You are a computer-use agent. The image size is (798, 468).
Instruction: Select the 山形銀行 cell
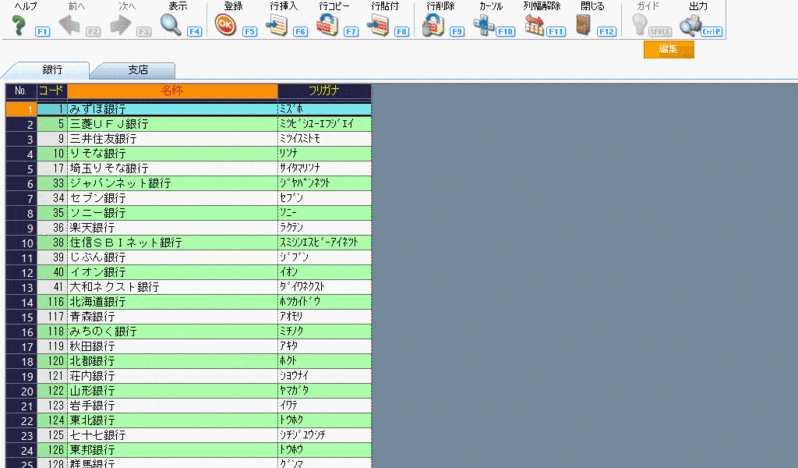tap(173, 390)
